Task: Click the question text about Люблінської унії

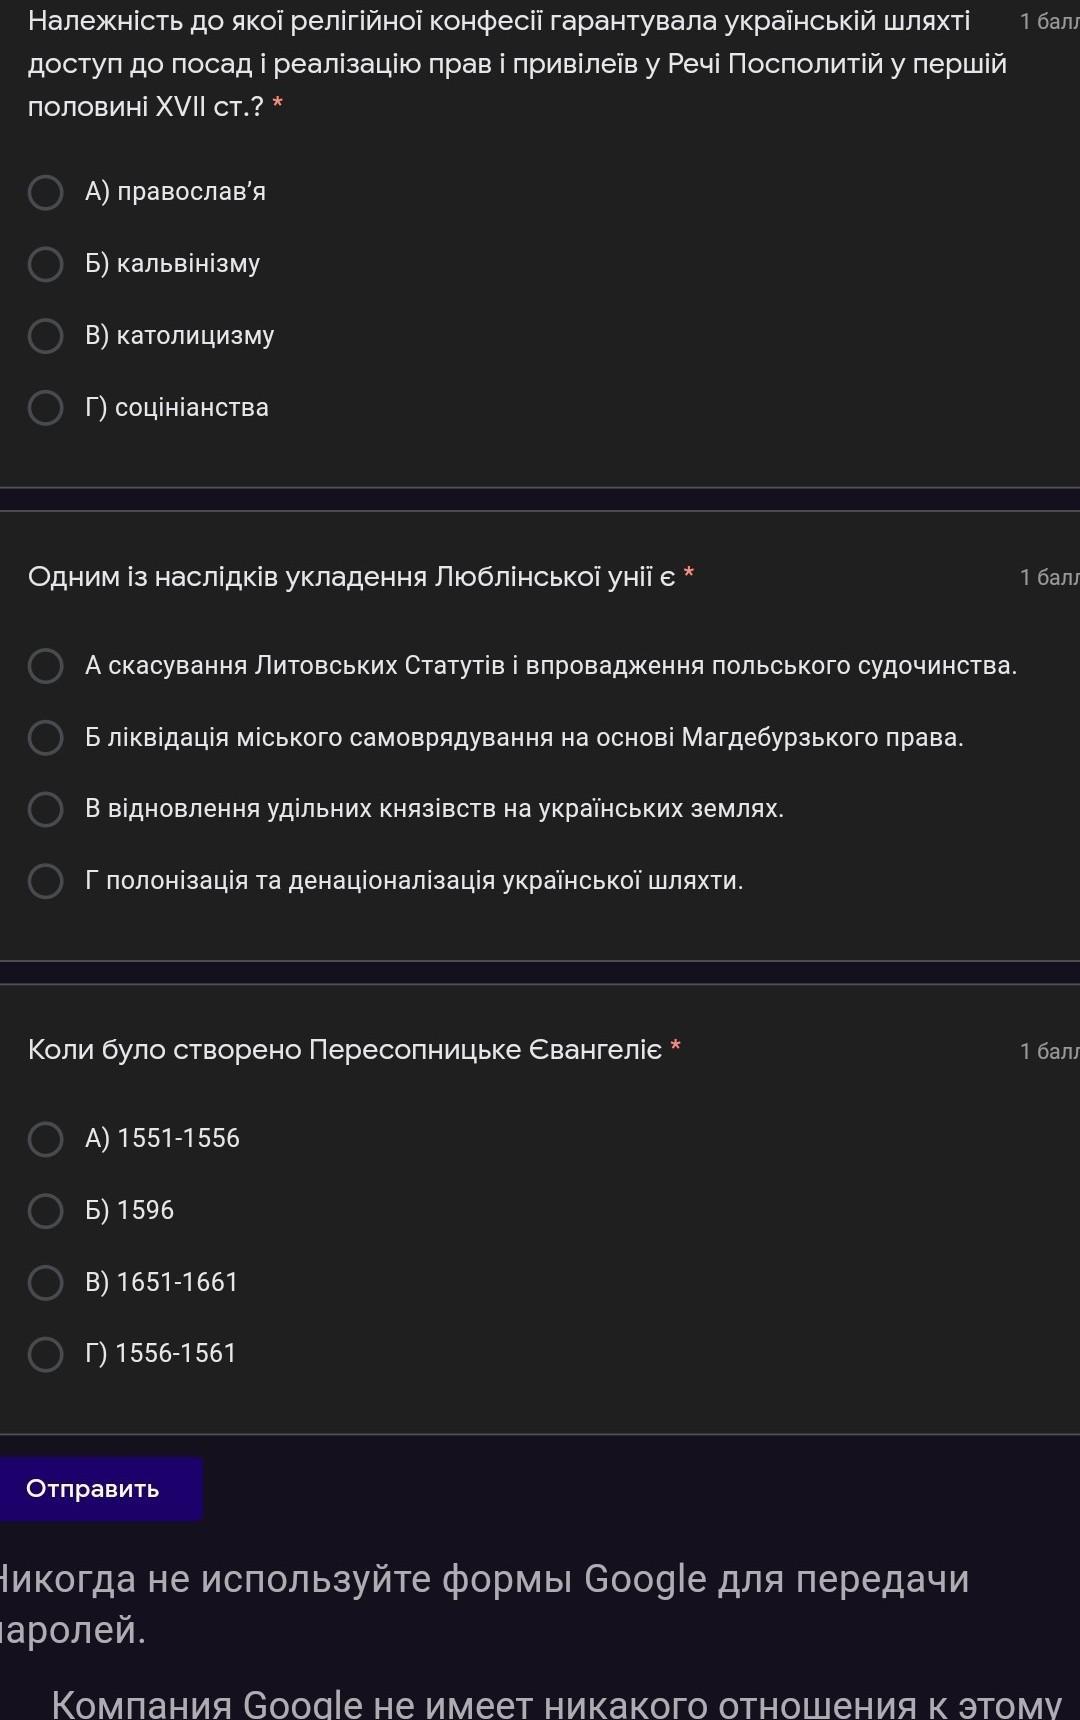Action: coord(352,577)
